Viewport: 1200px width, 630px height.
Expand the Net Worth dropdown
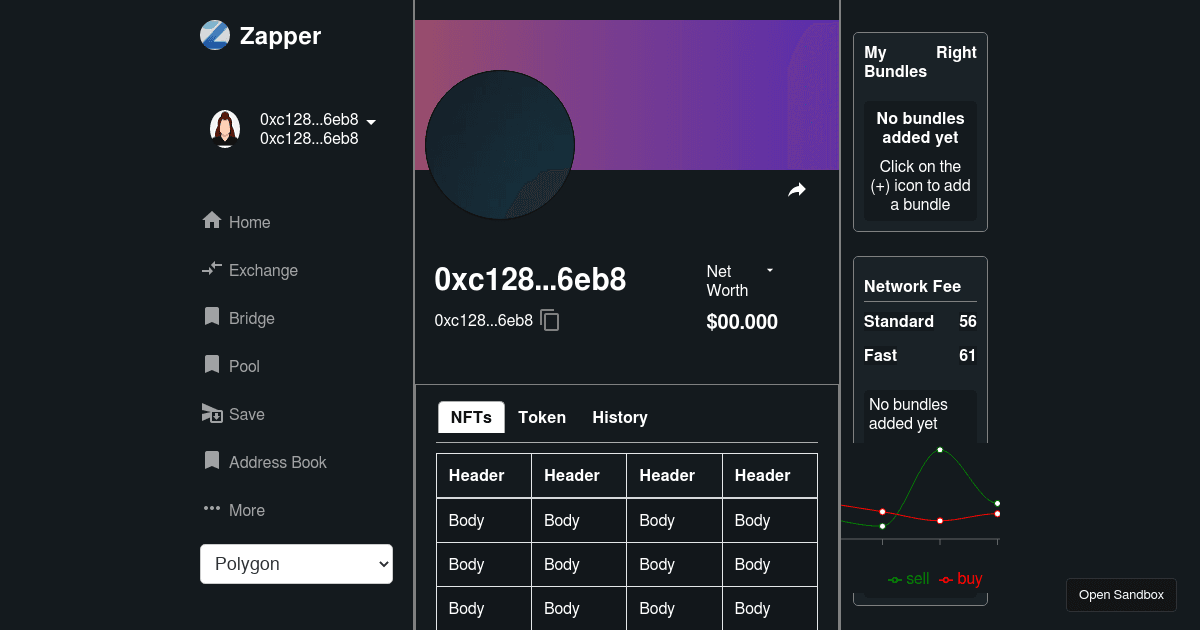769,269
